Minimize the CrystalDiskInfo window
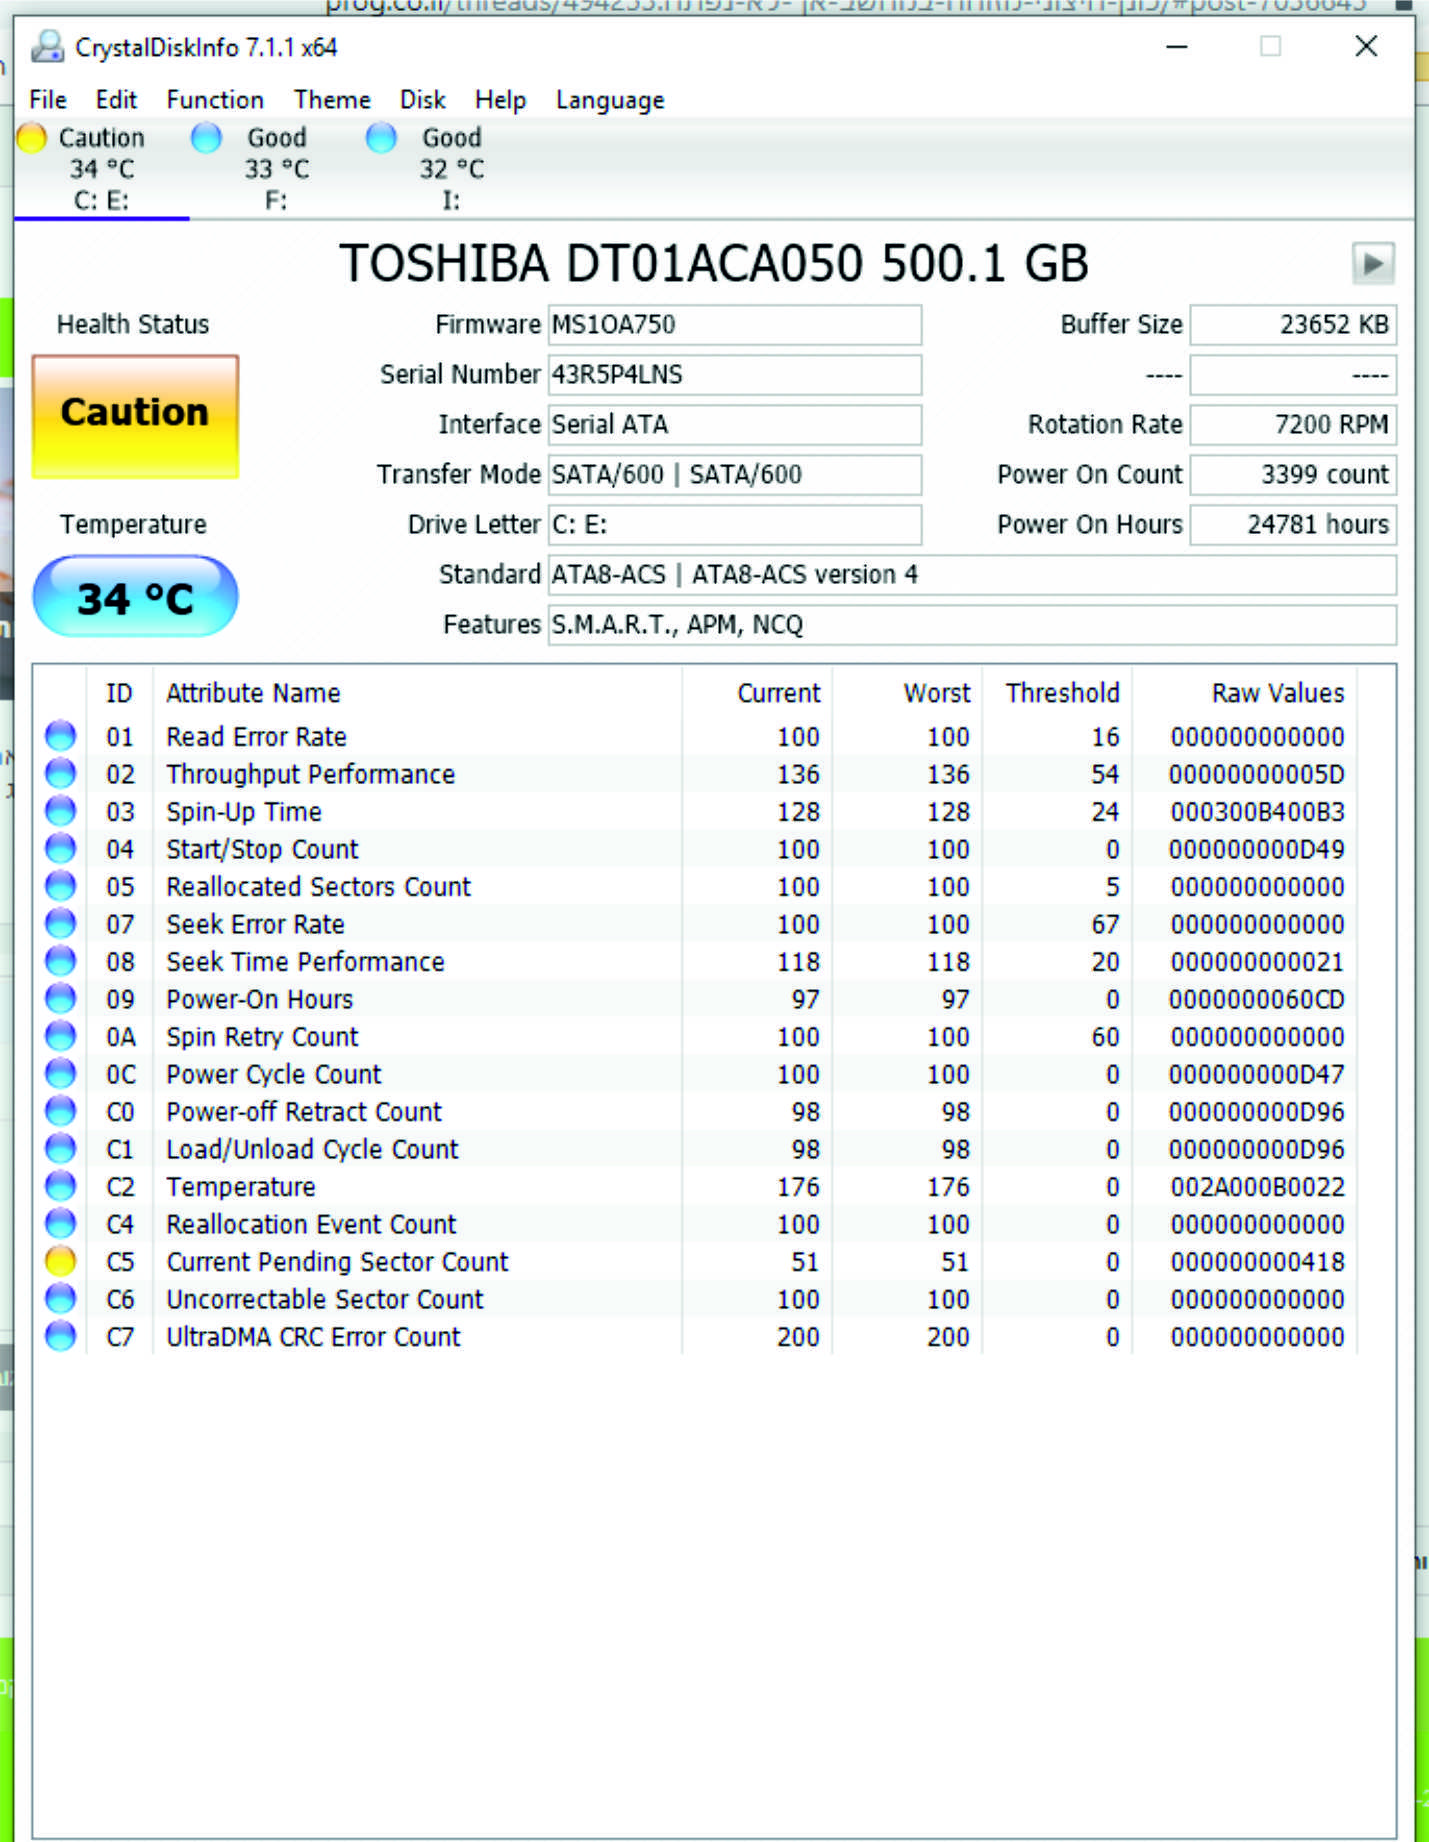This screenshot has width=1429, height=1842. pos(1177,47)
